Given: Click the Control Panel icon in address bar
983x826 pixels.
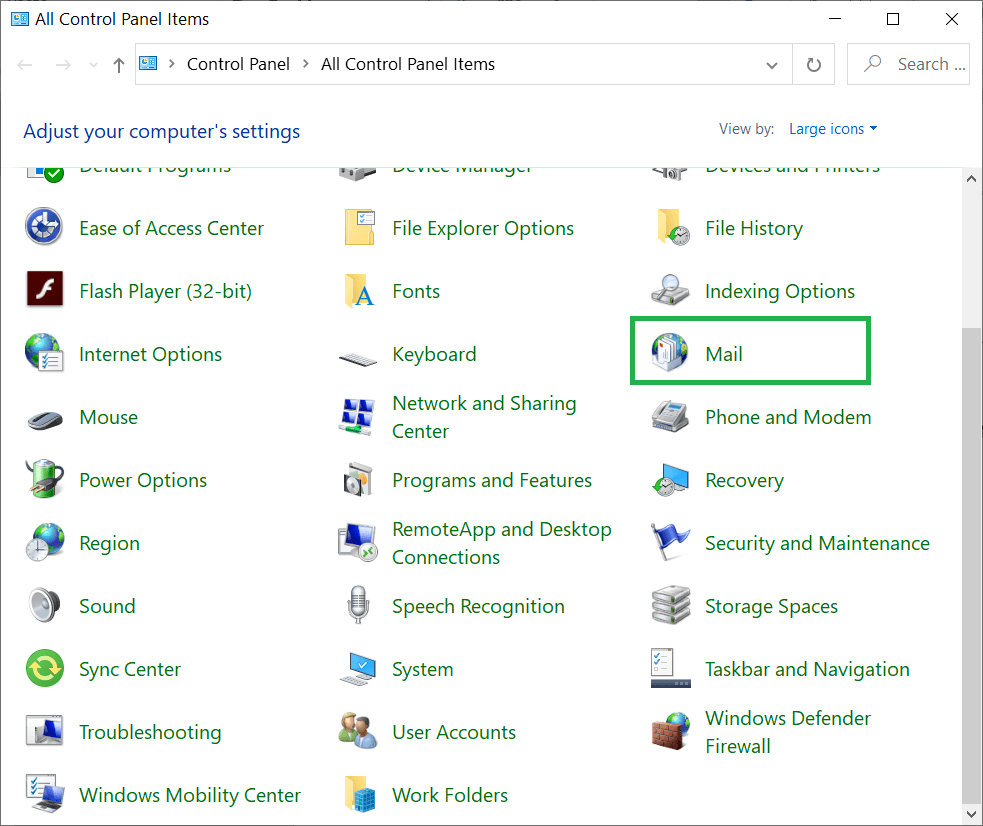Looking at the screenshot, I should (148, 63).
